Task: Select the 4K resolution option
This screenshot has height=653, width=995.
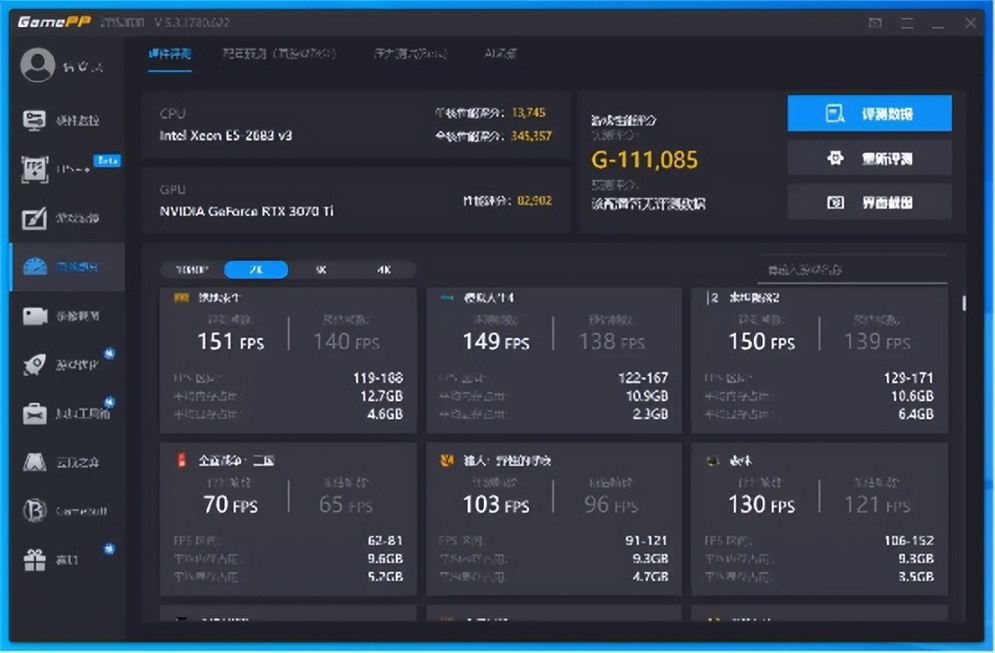Action: 384,270
